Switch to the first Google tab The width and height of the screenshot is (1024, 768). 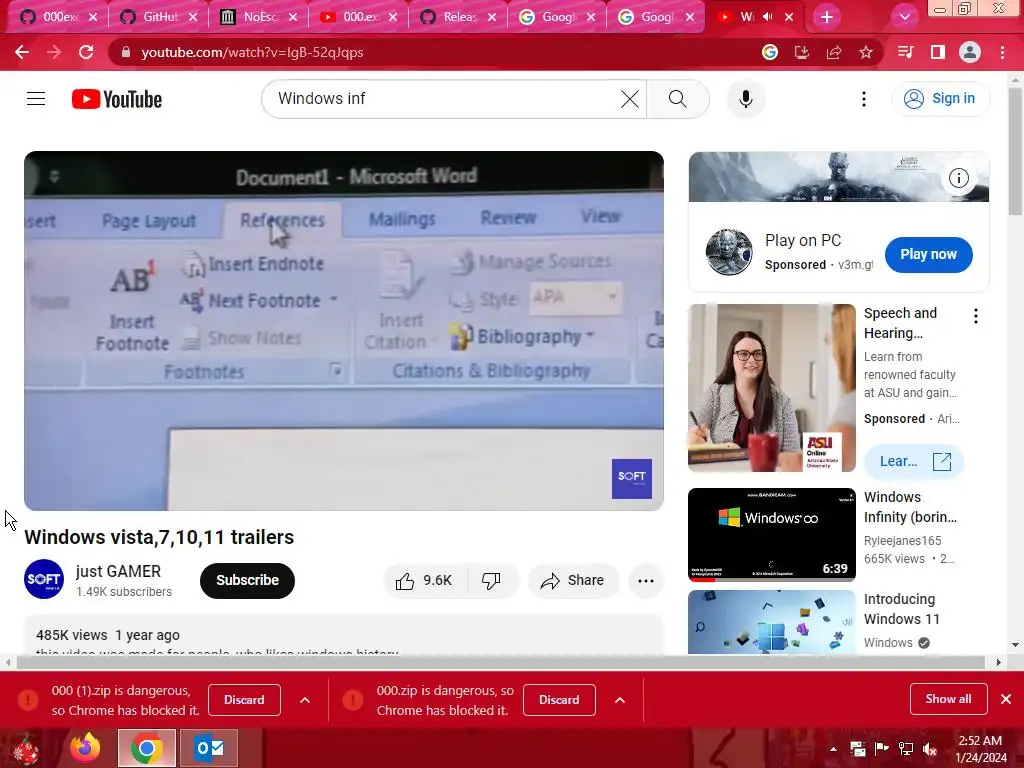point(556,17)
